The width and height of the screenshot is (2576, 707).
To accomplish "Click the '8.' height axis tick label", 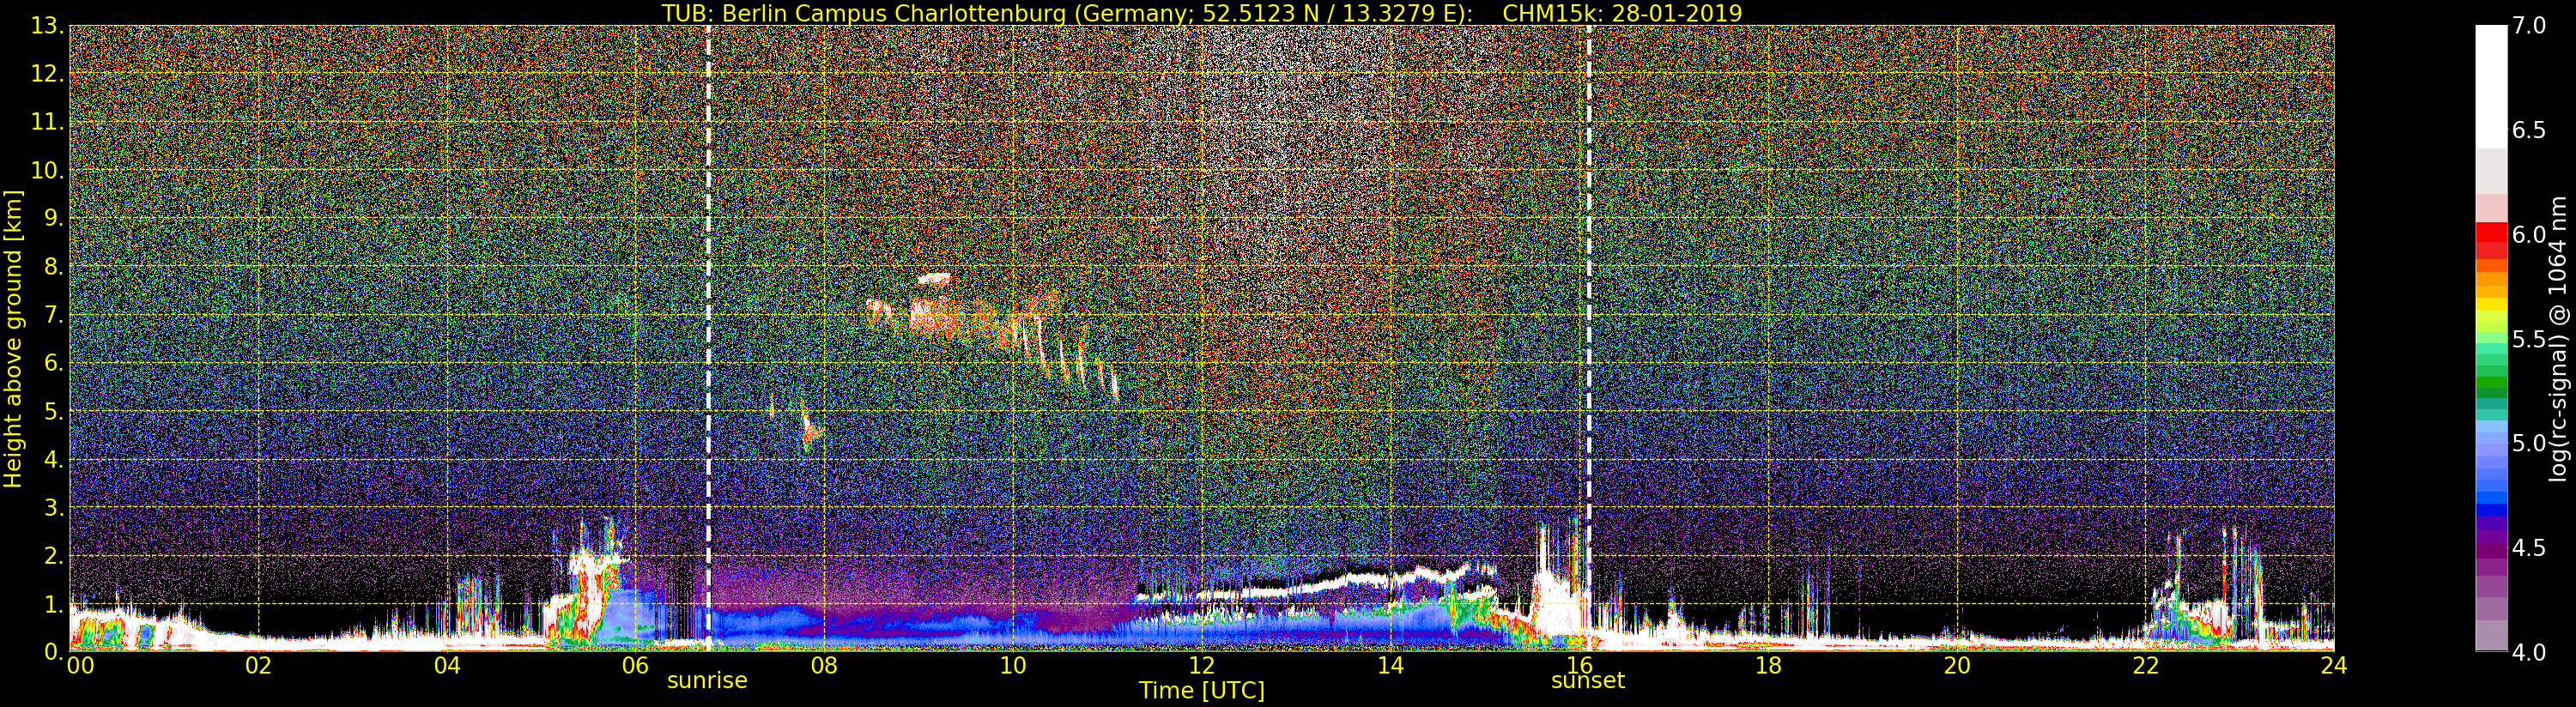I will [53, 267].
